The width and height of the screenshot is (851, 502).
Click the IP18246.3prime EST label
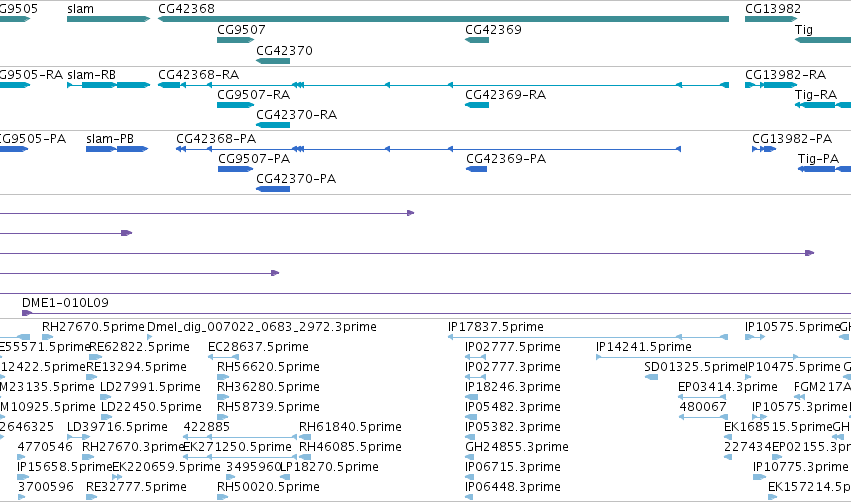pyautogui.click(x=513, y=387)
